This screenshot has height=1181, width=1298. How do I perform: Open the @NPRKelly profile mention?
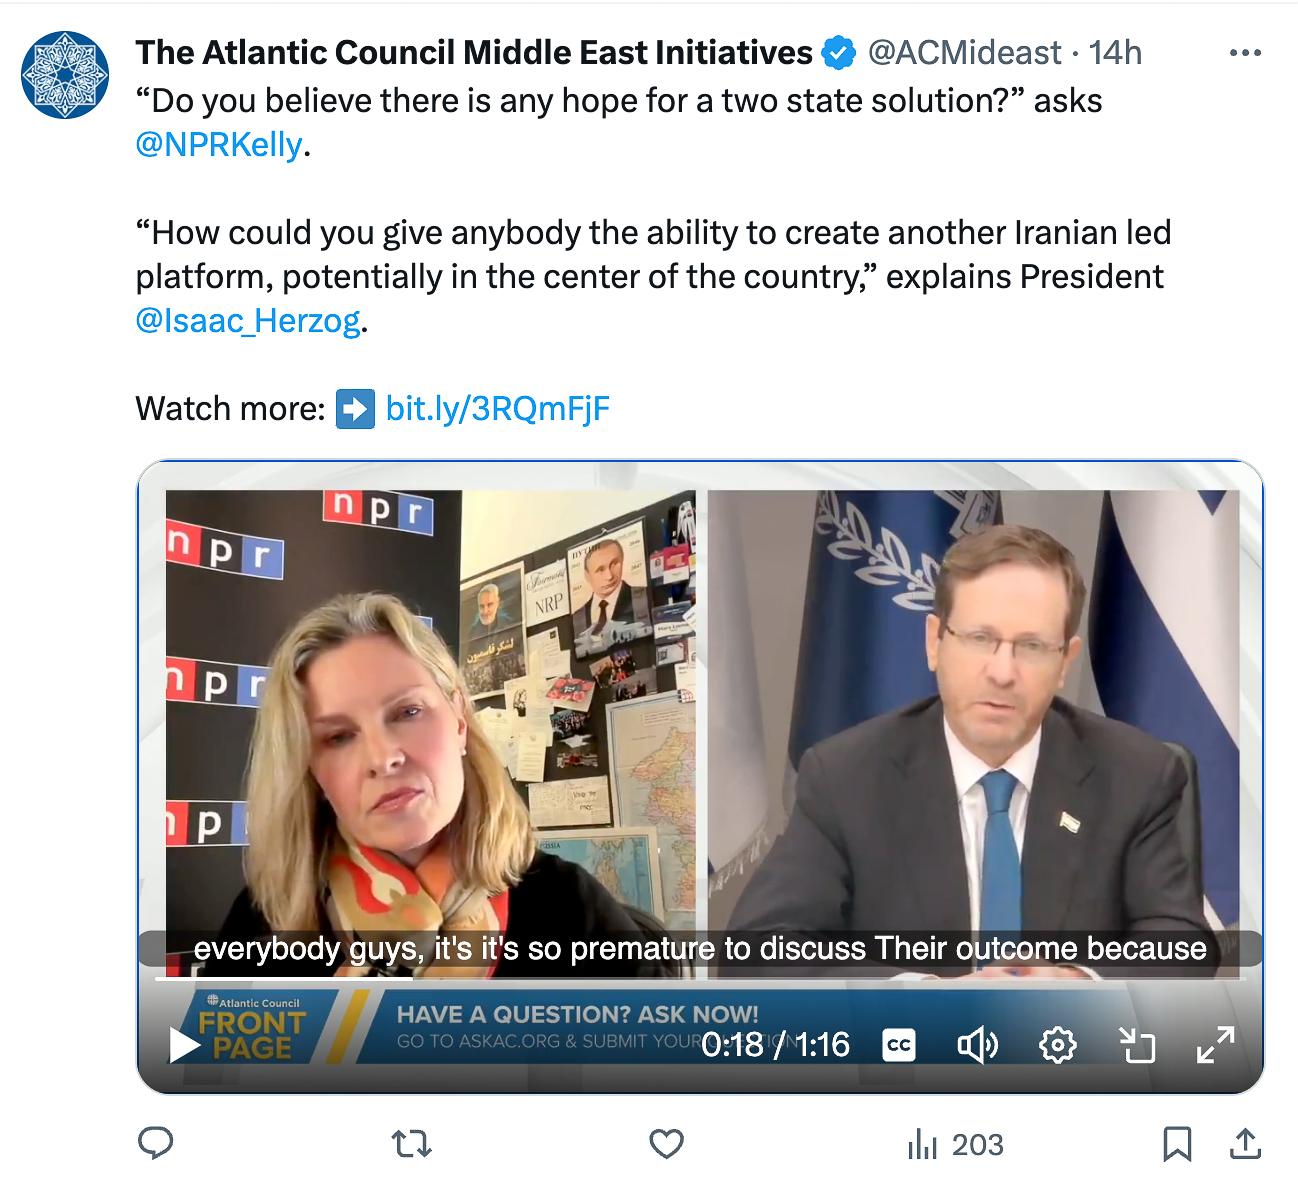coord(219,145)
